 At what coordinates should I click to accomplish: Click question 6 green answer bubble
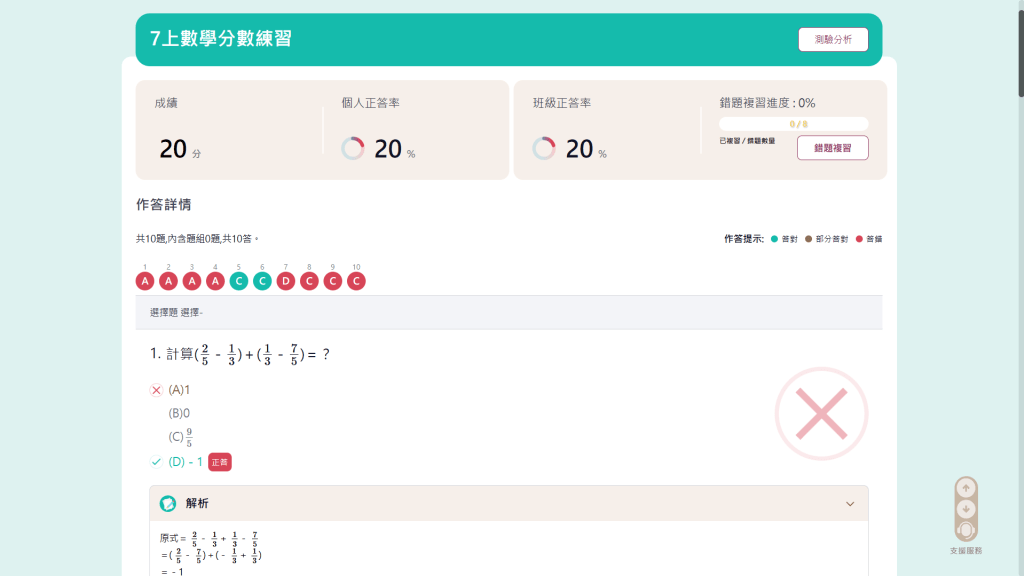262,281
